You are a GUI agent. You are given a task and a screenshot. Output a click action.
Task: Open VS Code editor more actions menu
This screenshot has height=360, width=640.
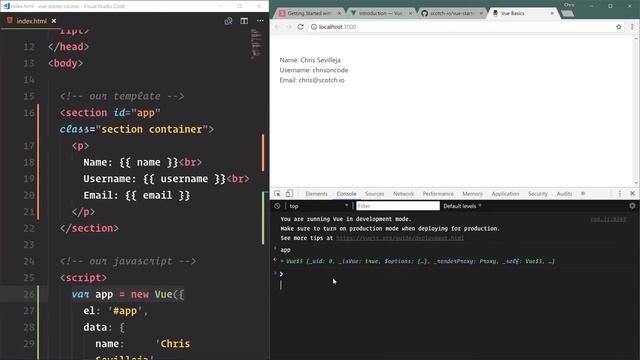click(x=260, y=21)
